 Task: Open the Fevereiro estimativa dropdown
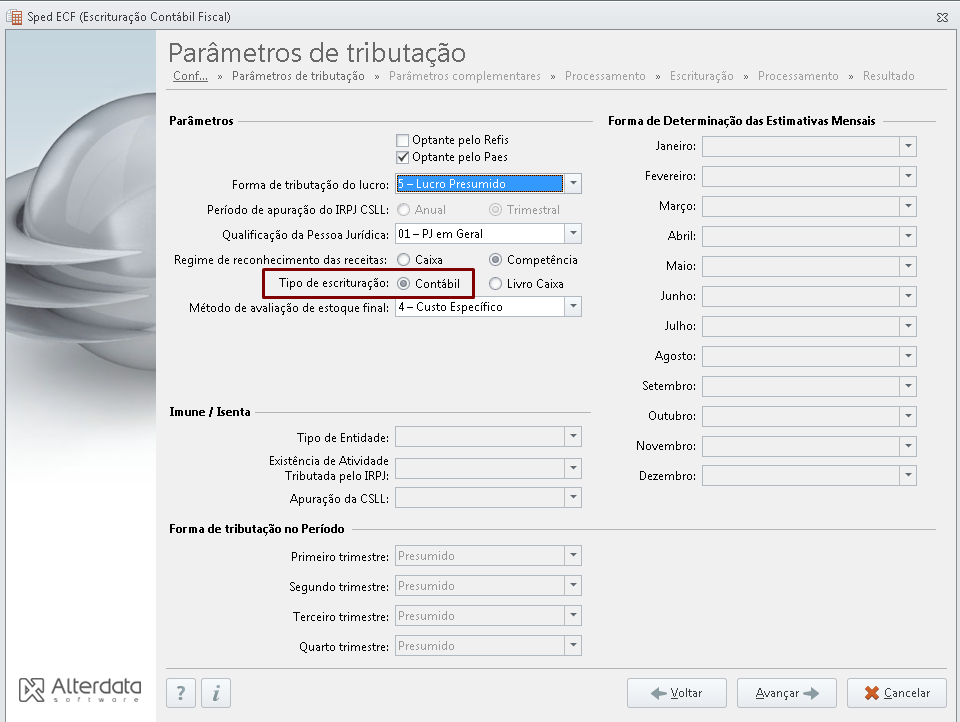coord(908,176)
